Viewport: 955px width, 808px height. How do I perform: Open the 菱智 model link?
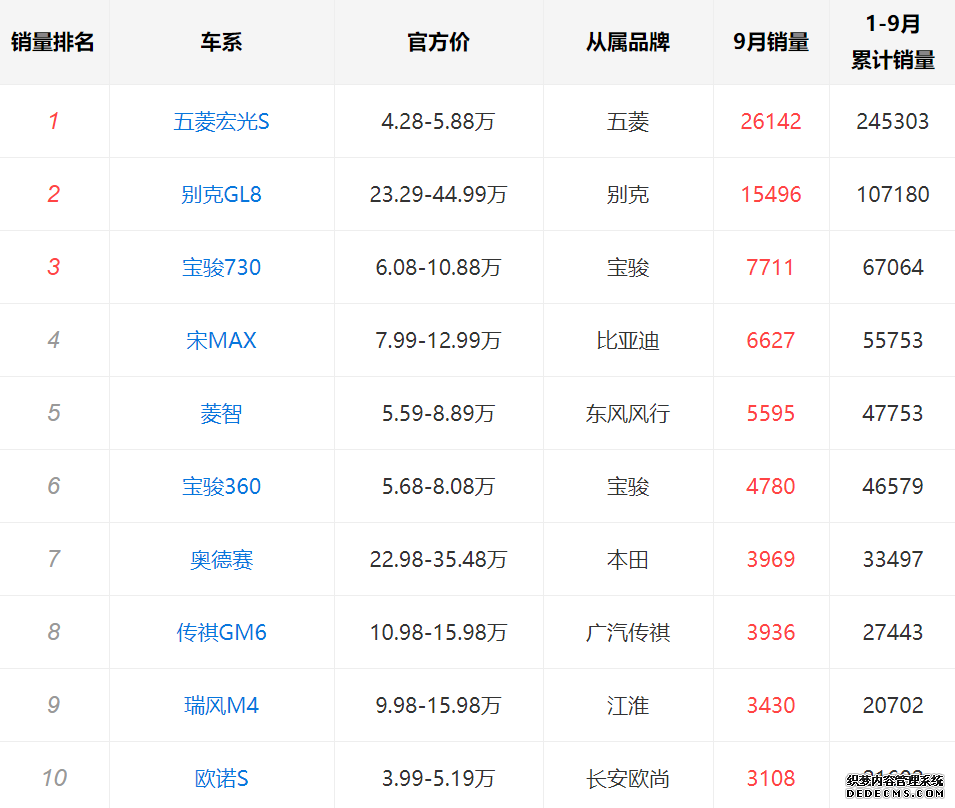(x=221, y=413)
